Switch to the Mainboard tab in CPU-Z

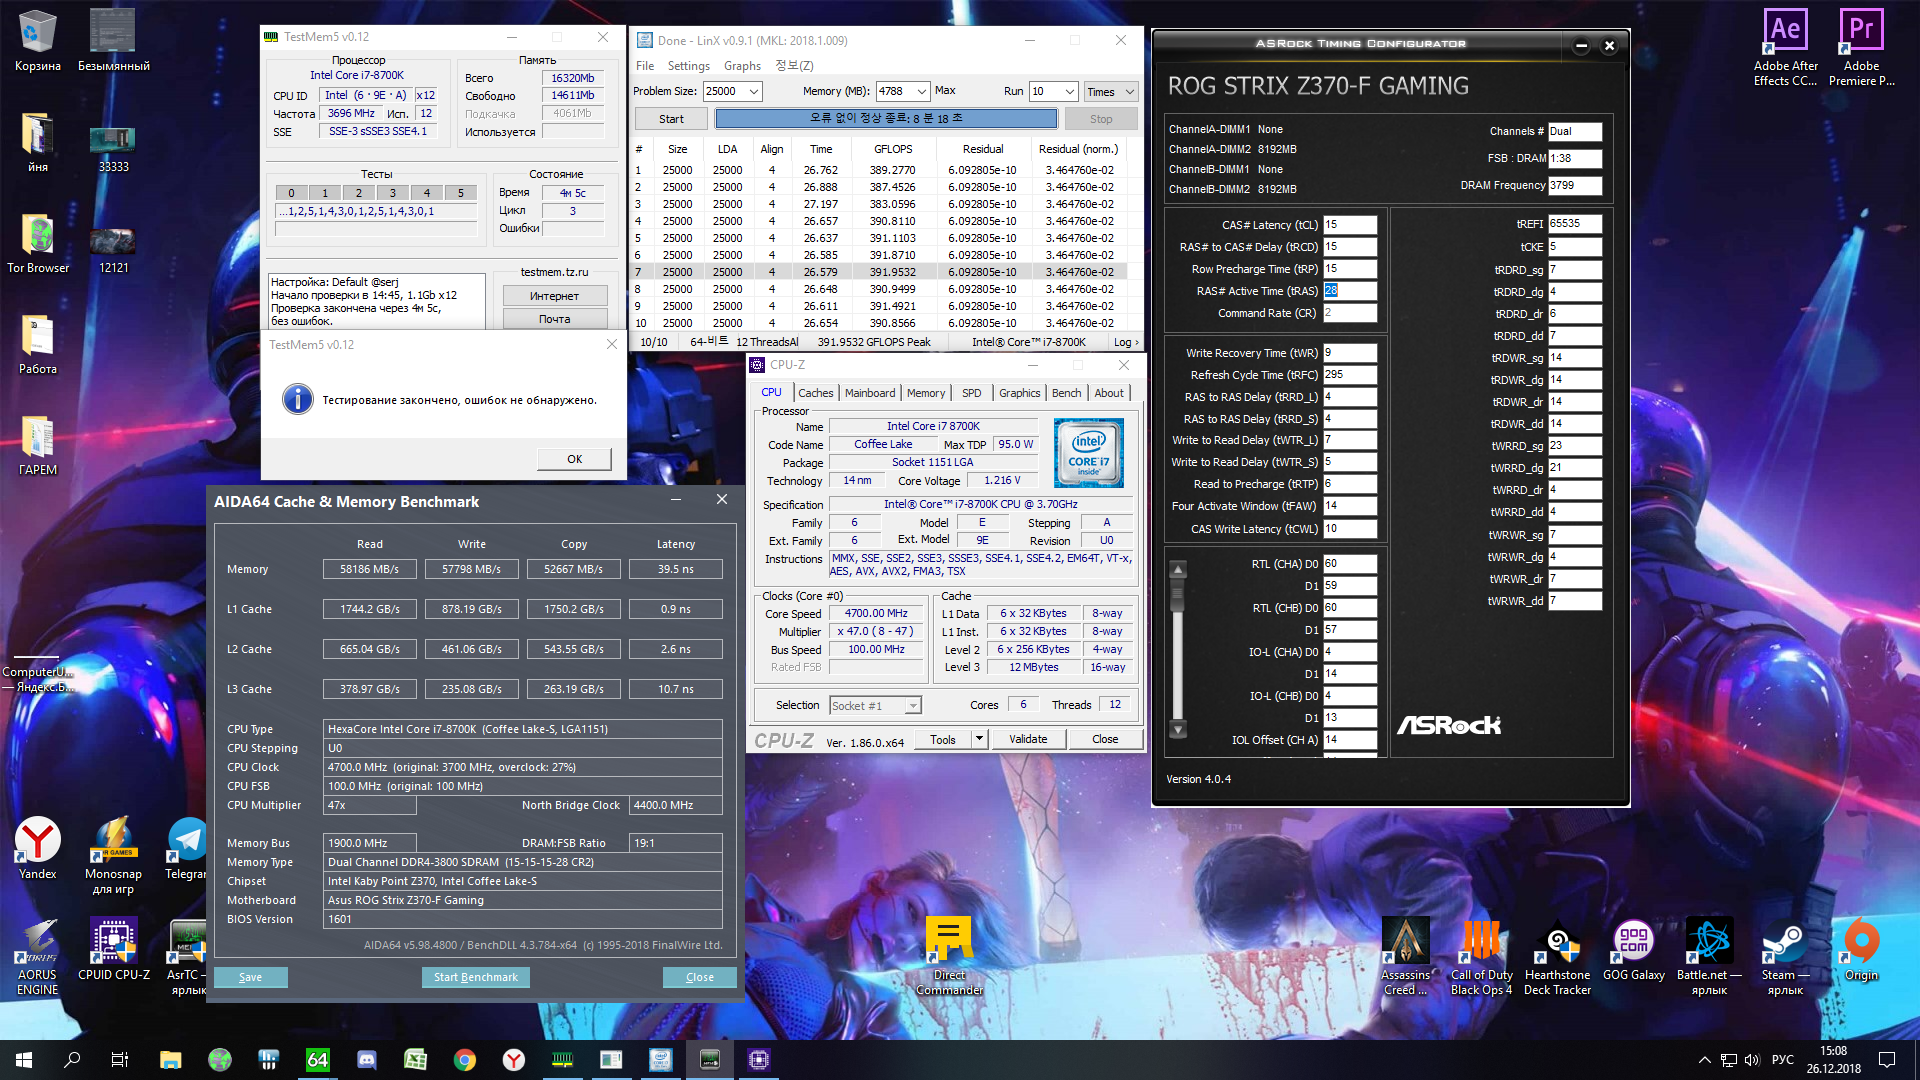(869, 393)
